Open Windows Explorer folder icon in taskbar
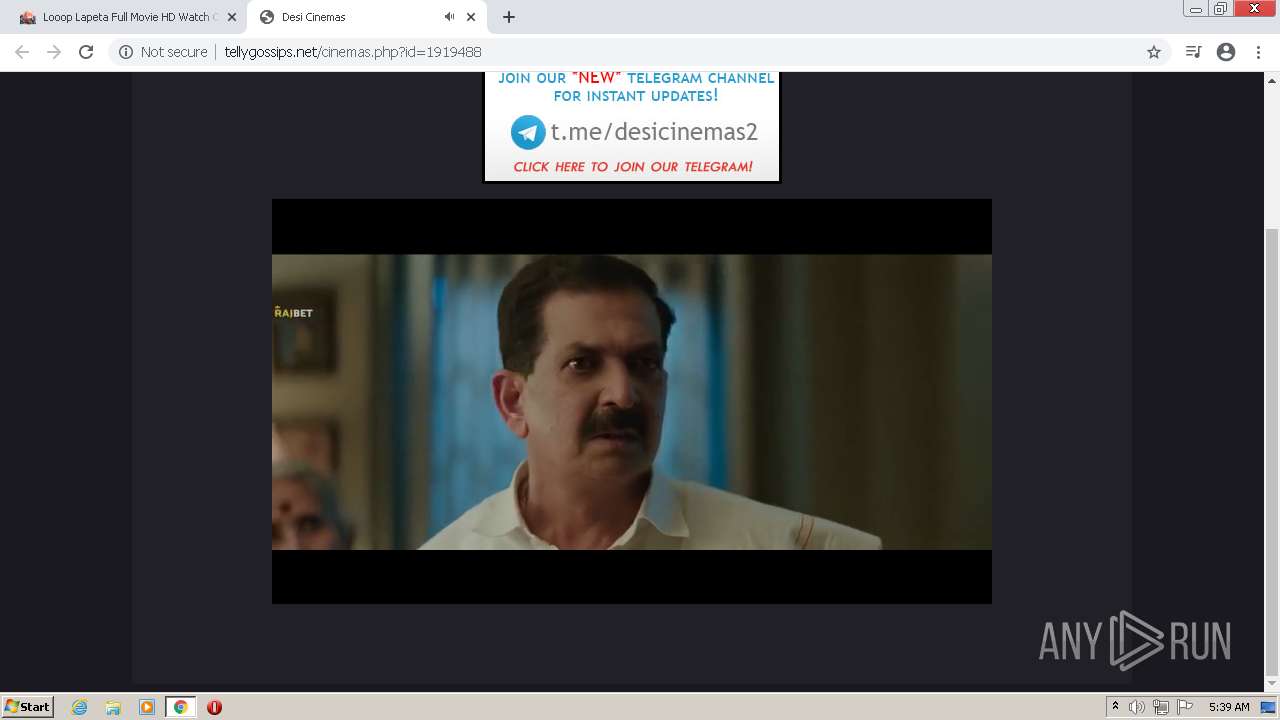 coord(113,707)
